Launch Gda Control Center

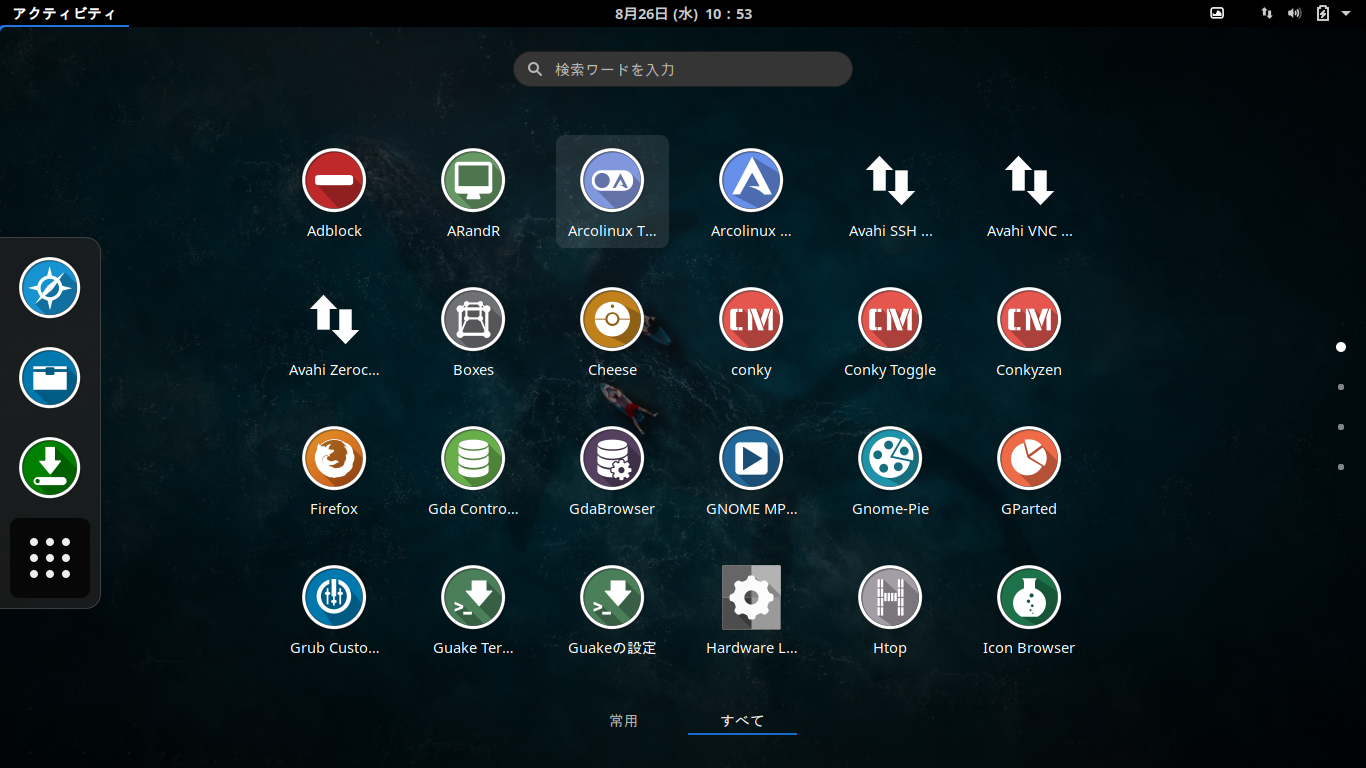[x=473, y=459]
